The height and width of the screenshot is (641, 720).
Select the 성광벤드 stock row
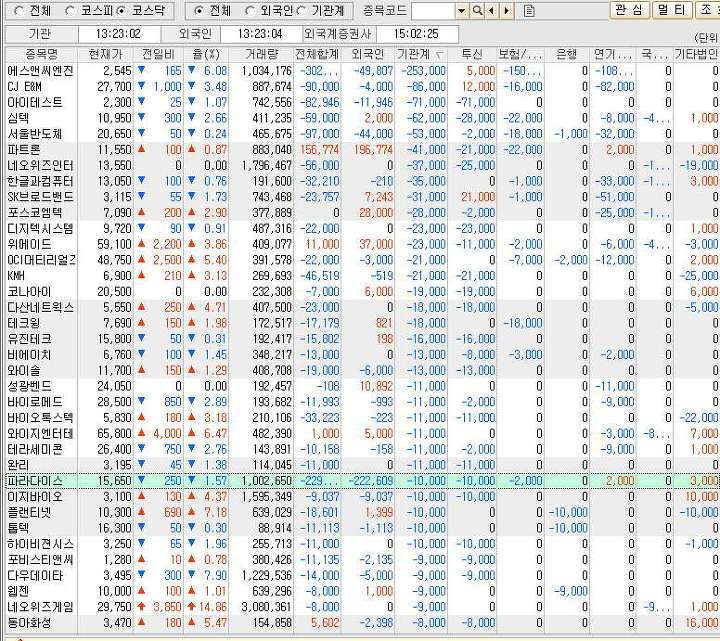point(362,386)
